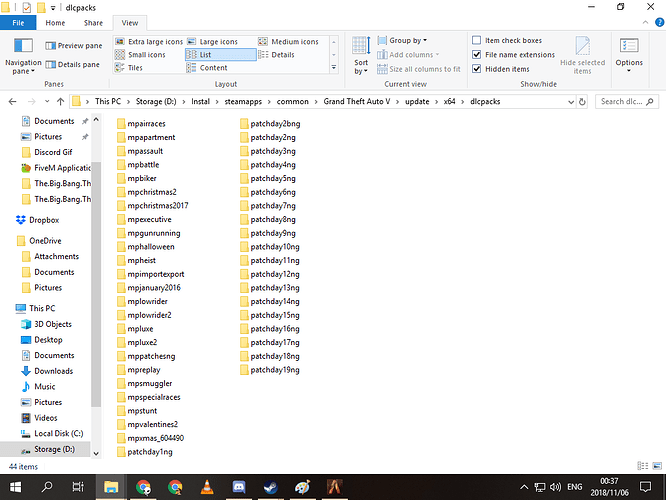Click update in the address path
This screenshot has width=666, height=500.
point(417,102)
